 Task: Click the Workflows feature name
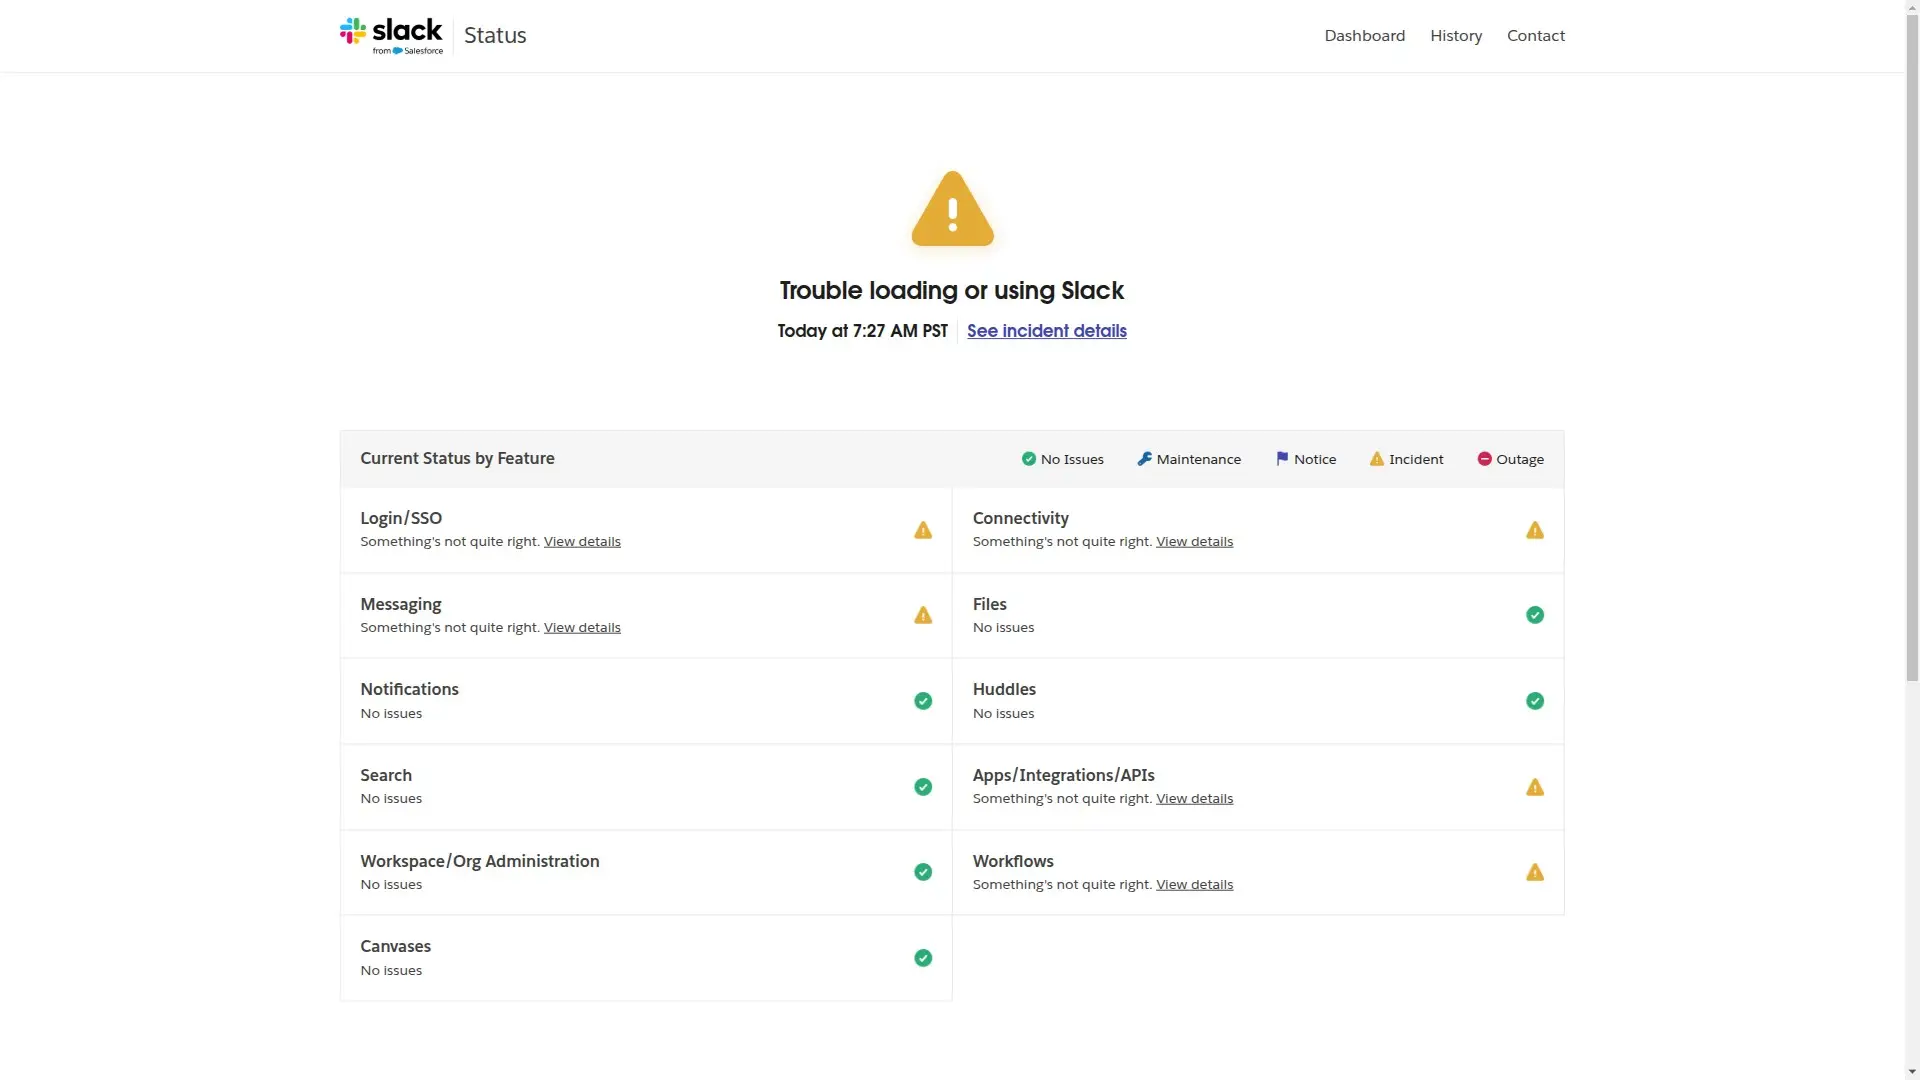tap(1013, 861)
